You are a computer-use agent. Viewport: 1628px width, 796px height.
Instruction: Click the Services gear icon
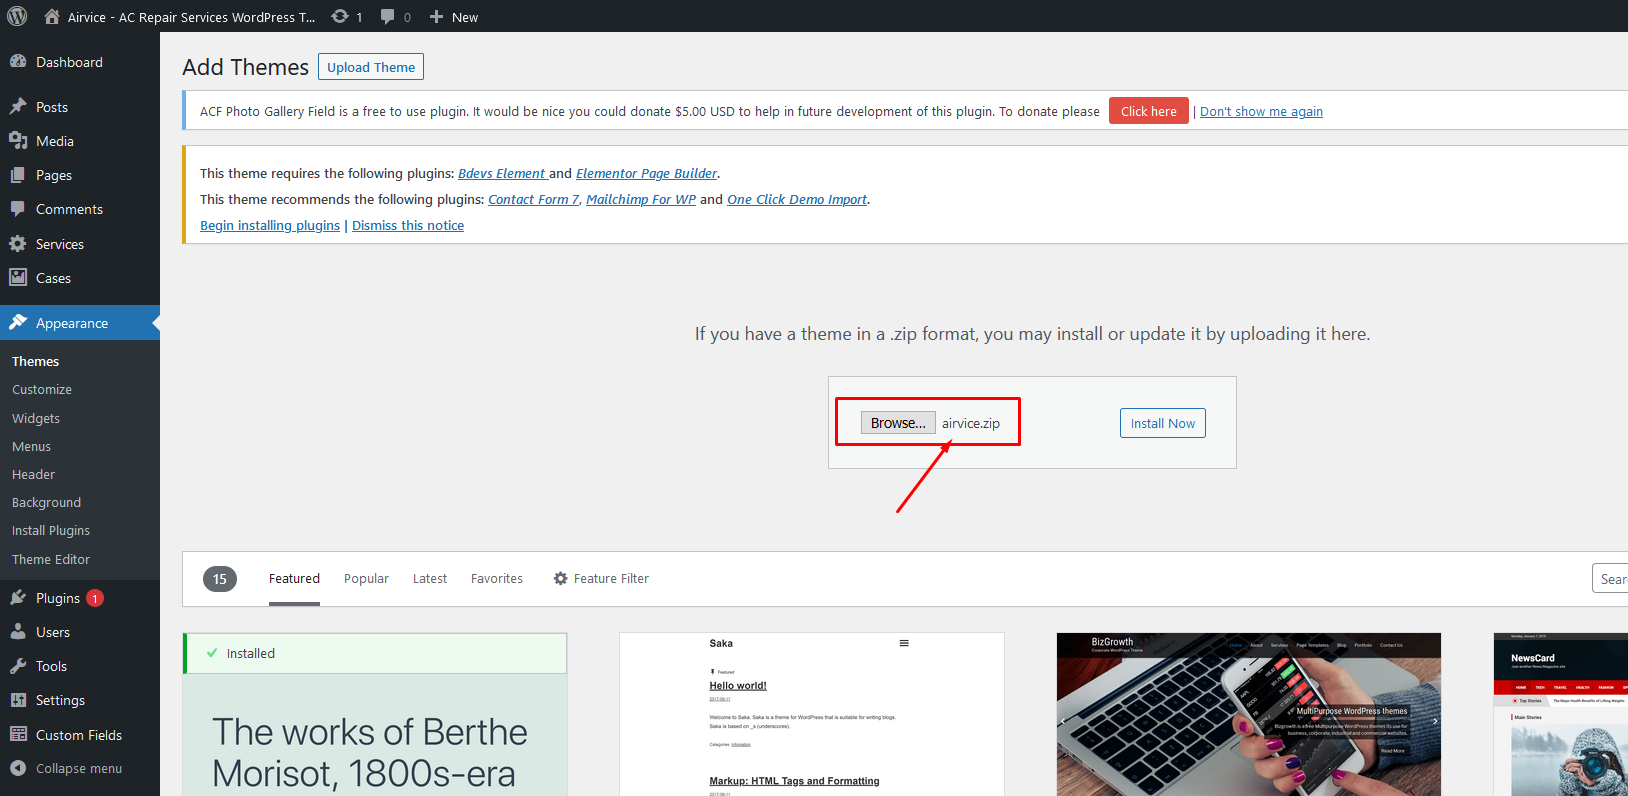(18, 244)
